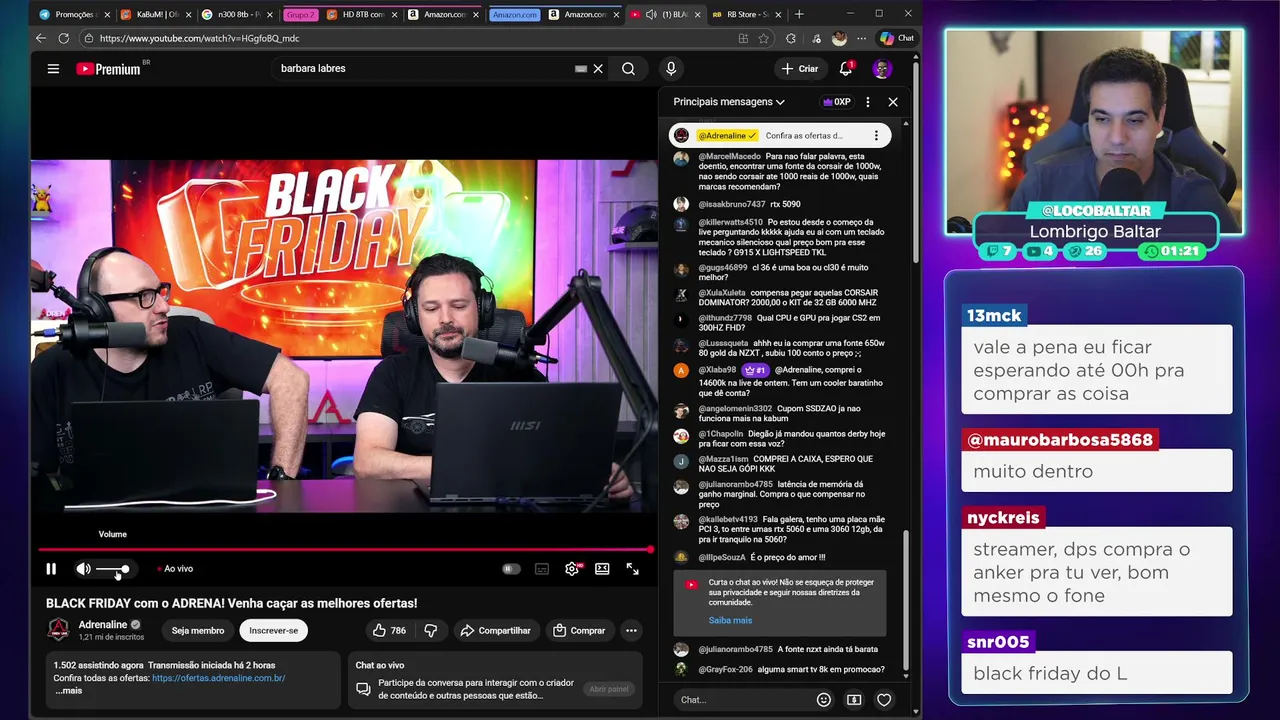Screen dimensions: 1280x720
Task: Expand the Principais mensagens chat dropdown
Action: pyautogui.click(x=729, y=102)
